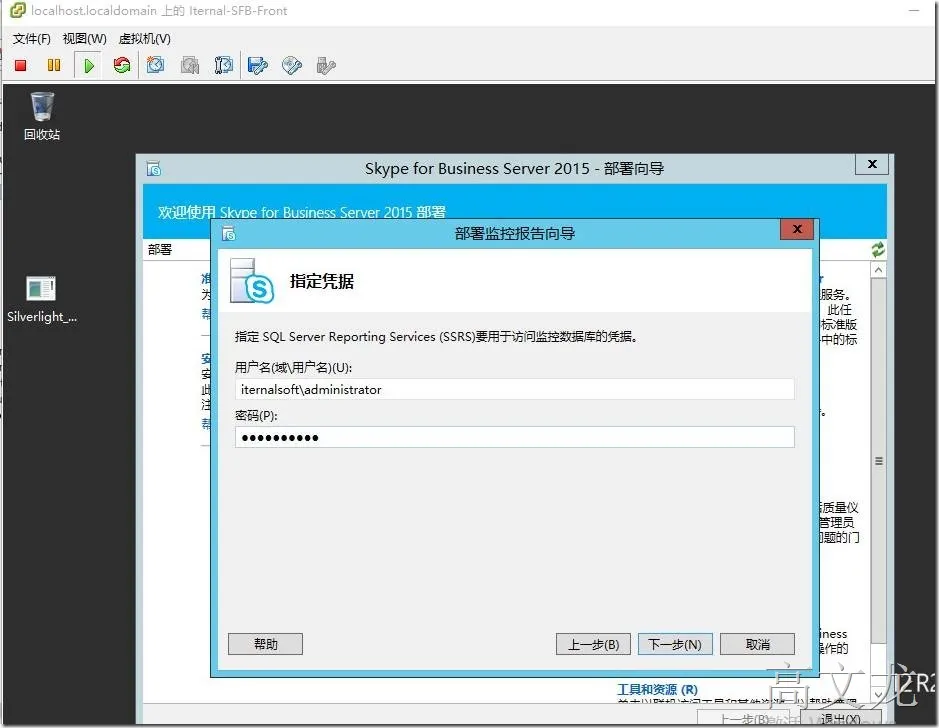This screenshot has width=939, height=728.
Task: Open the 虚拟机(V) menu
Action: (144, 39)
